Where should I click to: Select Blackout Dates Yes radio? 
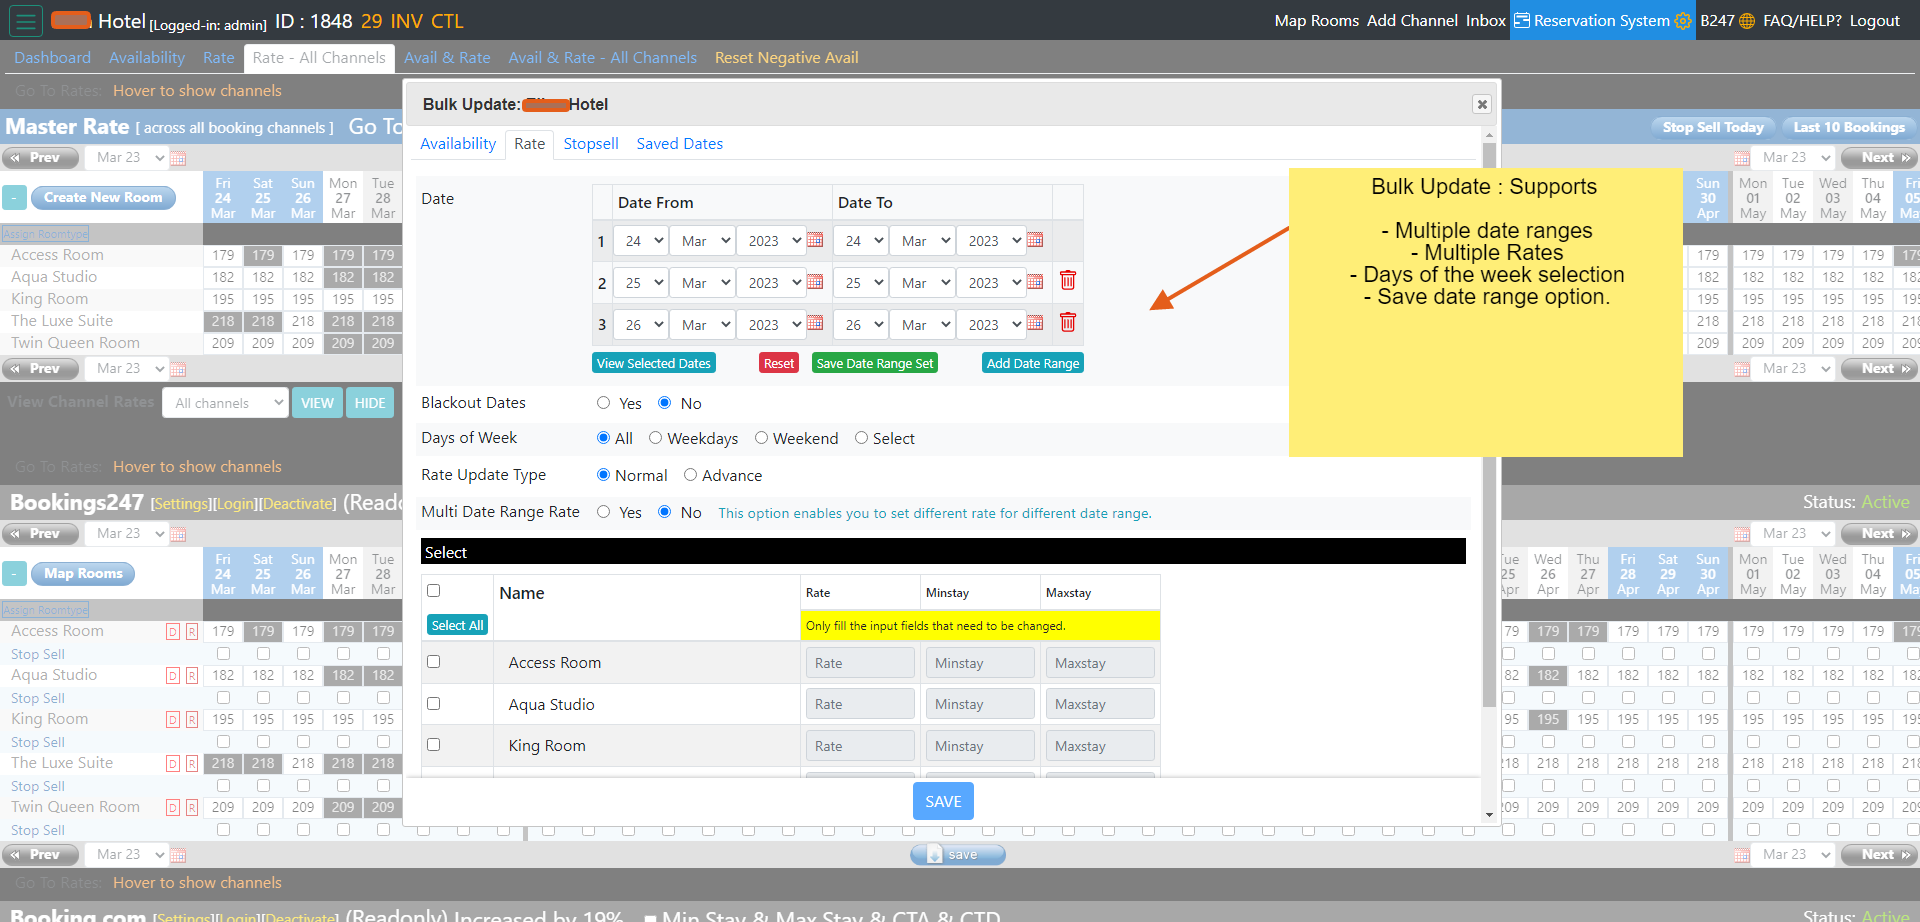coord(603,403)
